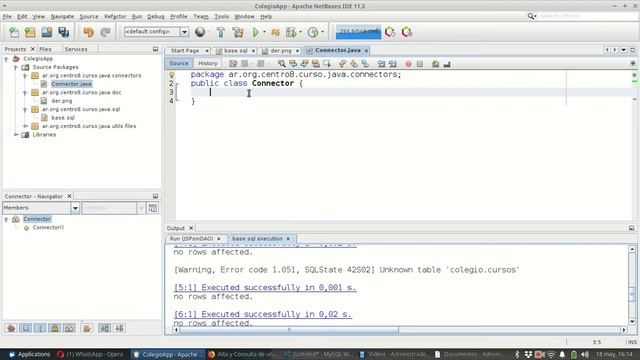640x360 pixels.
Task: Toggle Sort by Source in Navigator footer
Action: point(119,328)
